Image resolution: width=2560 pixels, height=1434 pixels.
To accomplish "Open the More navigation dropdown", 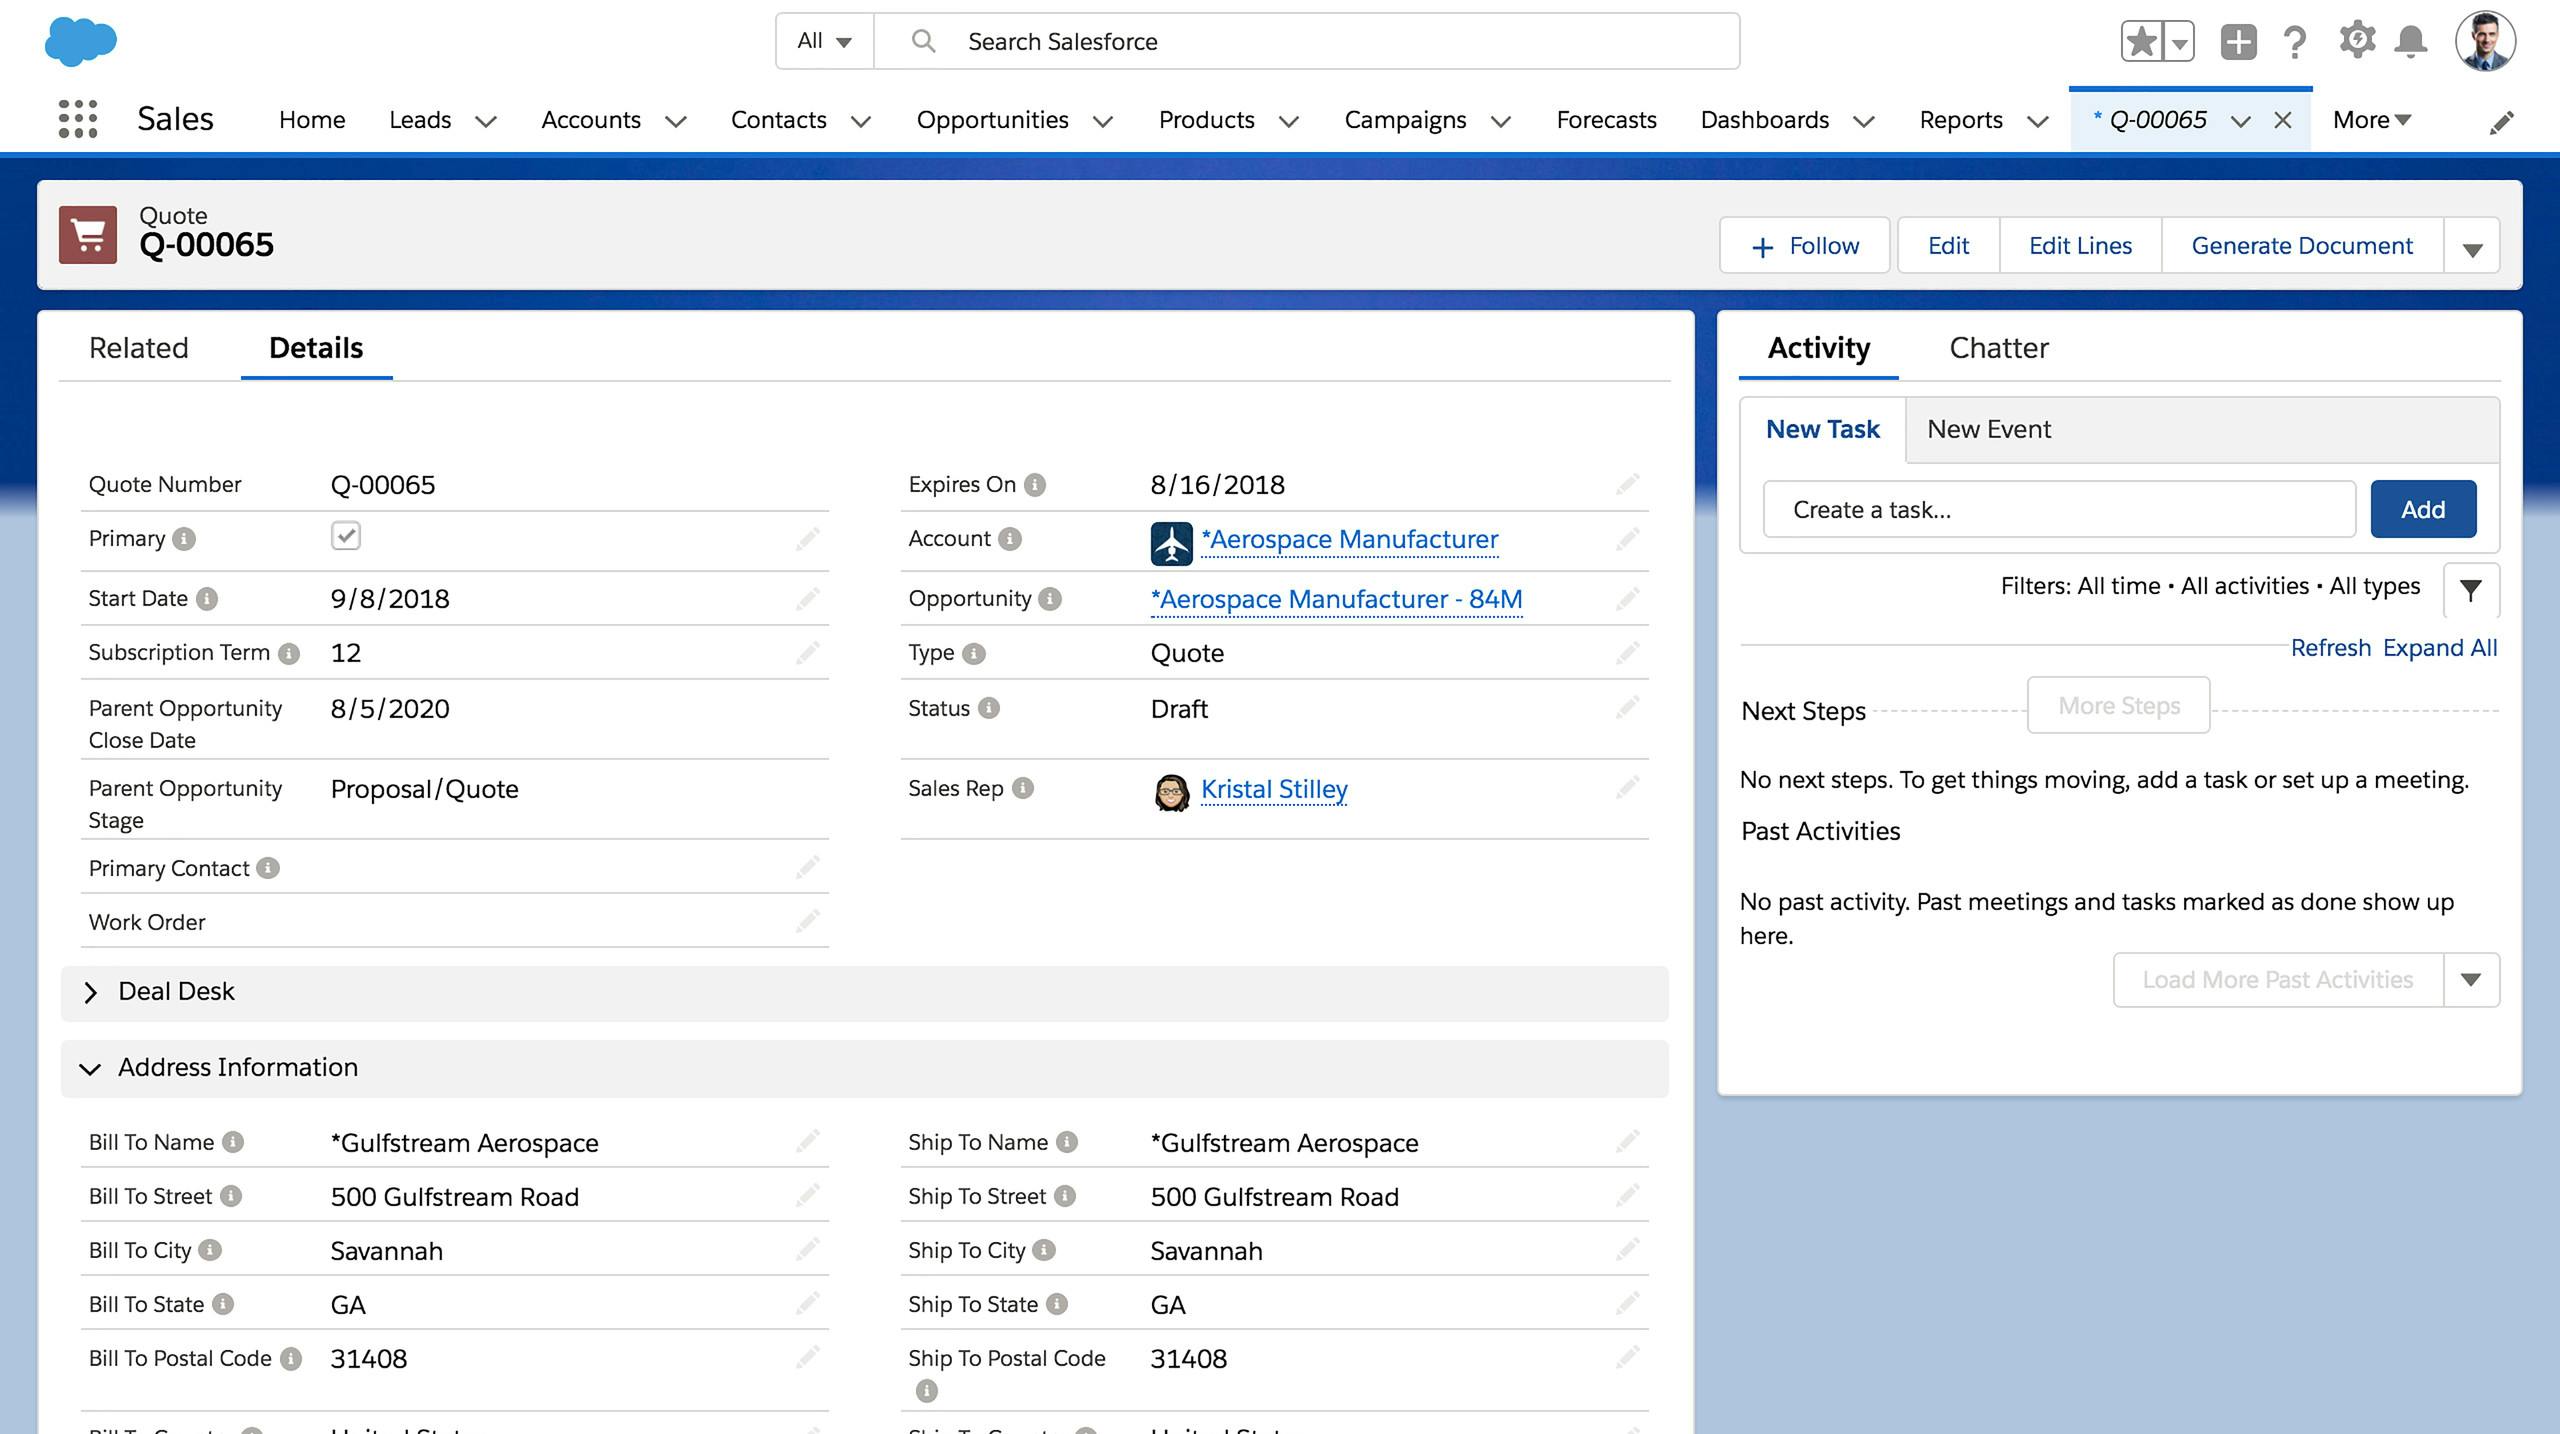I will click(x=2372, y=120).
